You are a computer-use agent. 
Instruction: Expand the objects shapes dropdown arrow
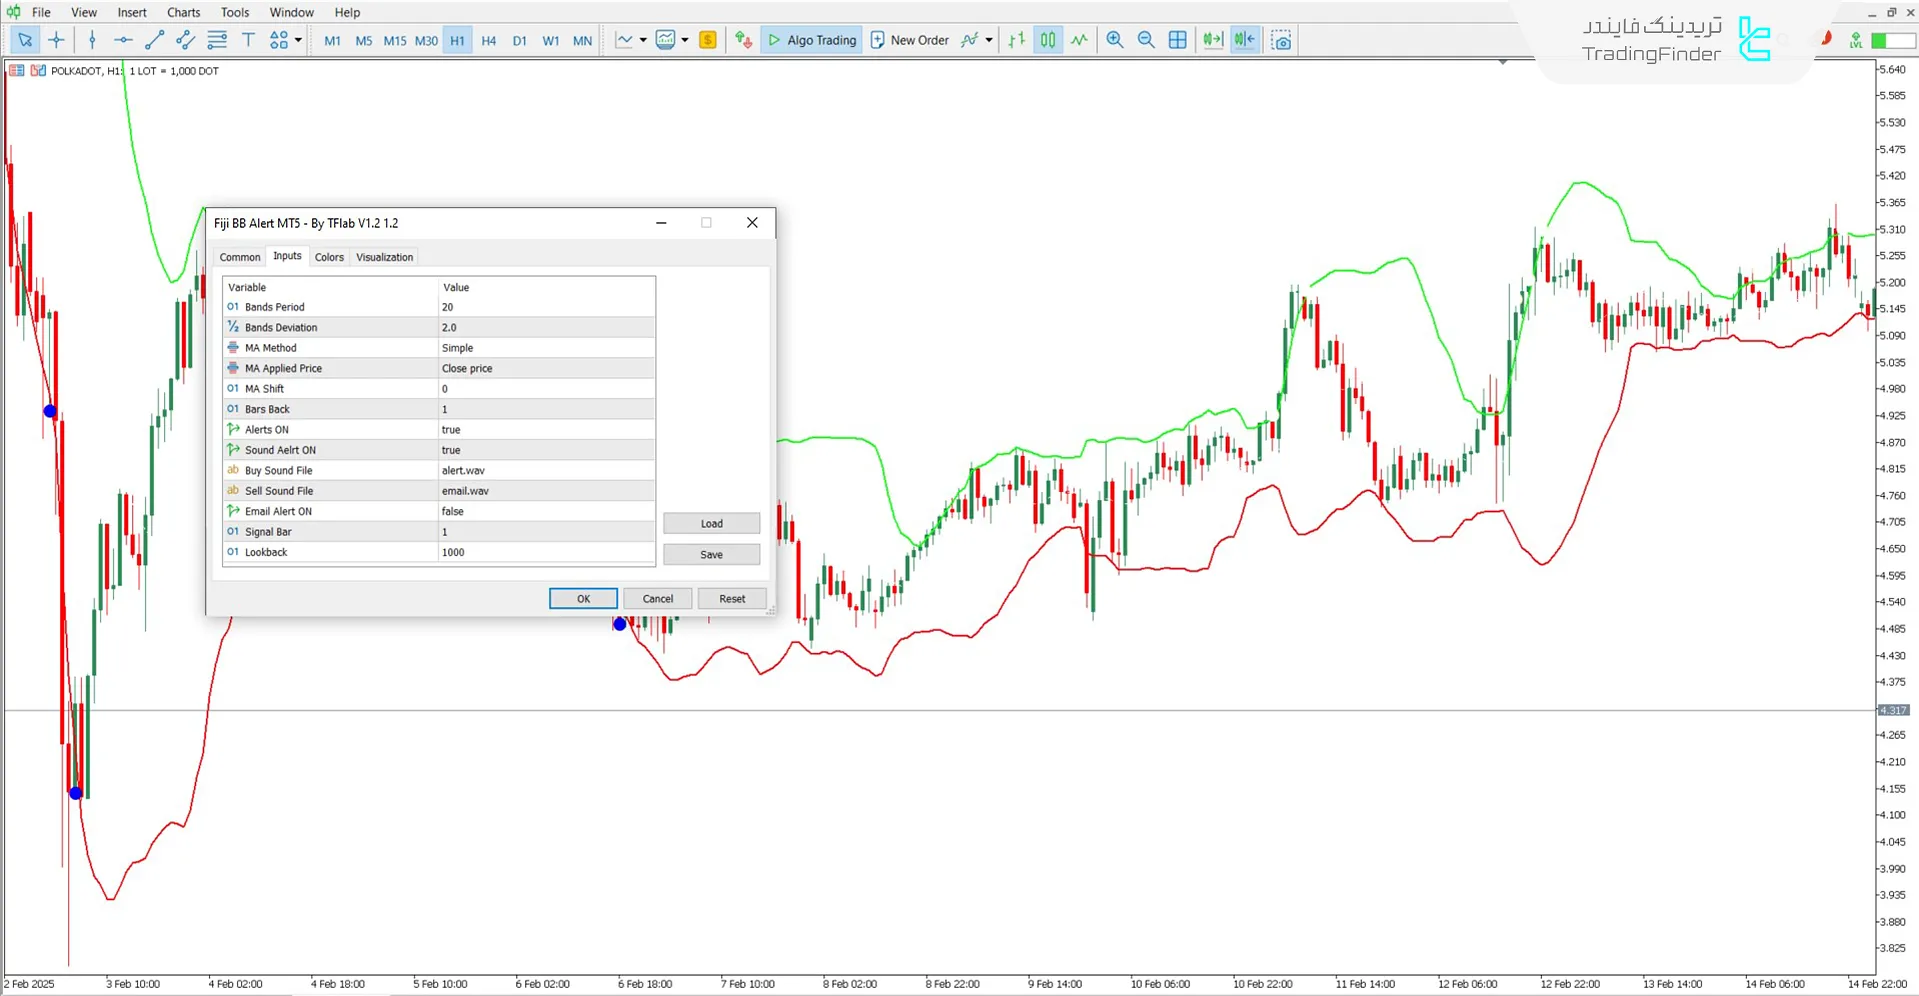pyautogui.click(x=298, y=40)
